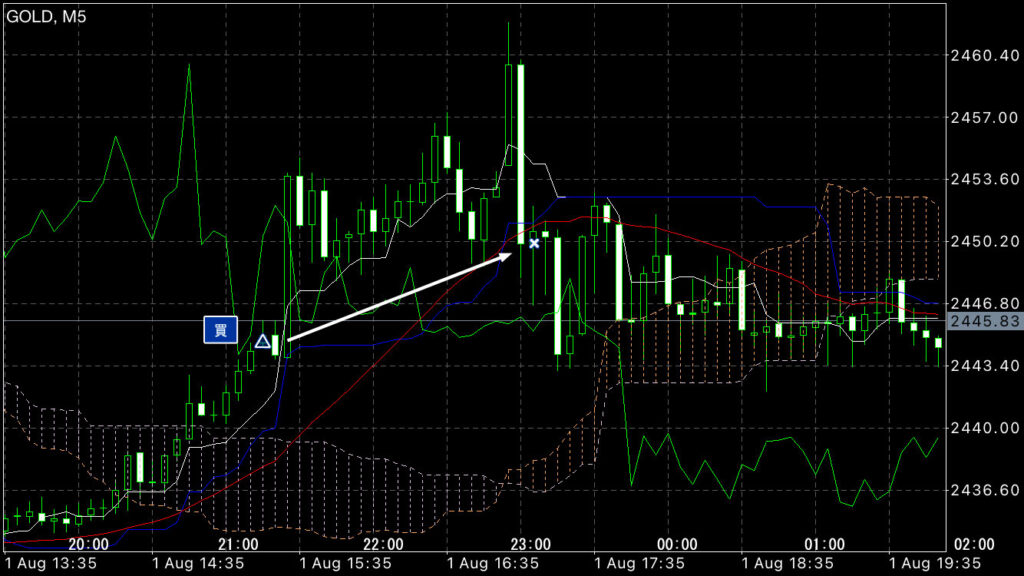Select the GOLD, M5 chart title
The image size is (1024, 576).
46,16
